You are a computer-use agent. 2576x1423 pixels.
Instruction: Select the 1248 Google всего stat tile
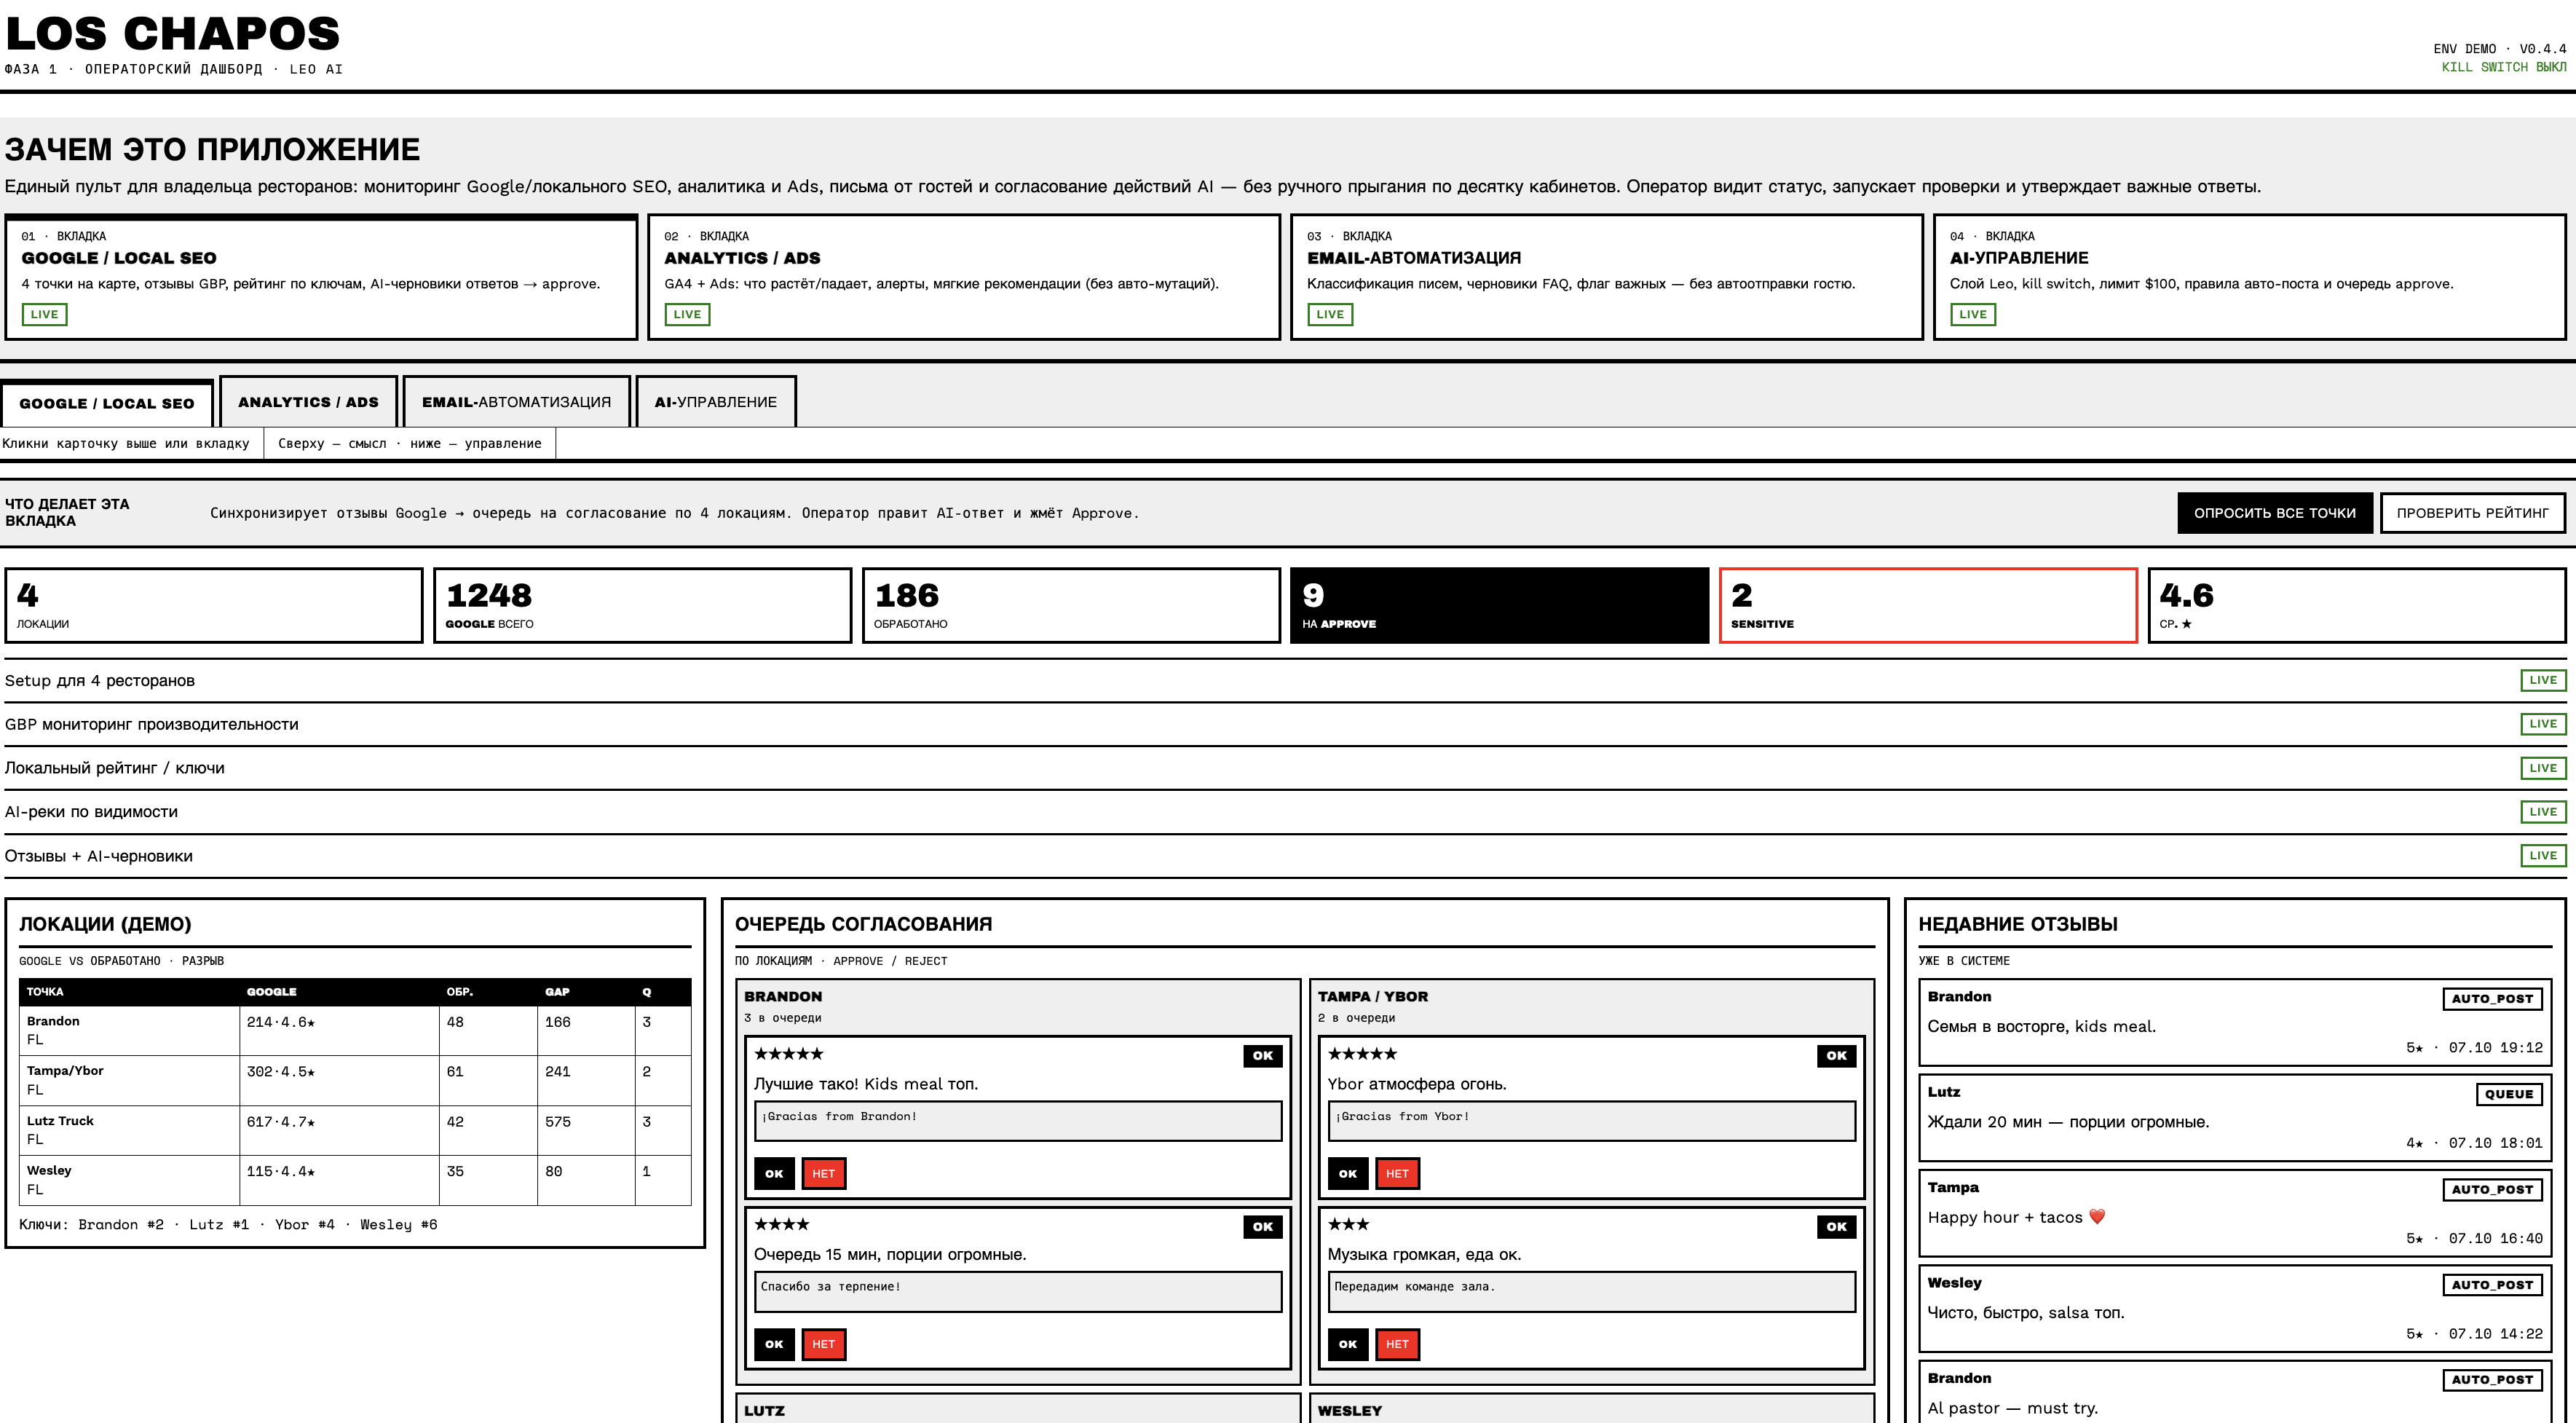[x=642, y=606]
